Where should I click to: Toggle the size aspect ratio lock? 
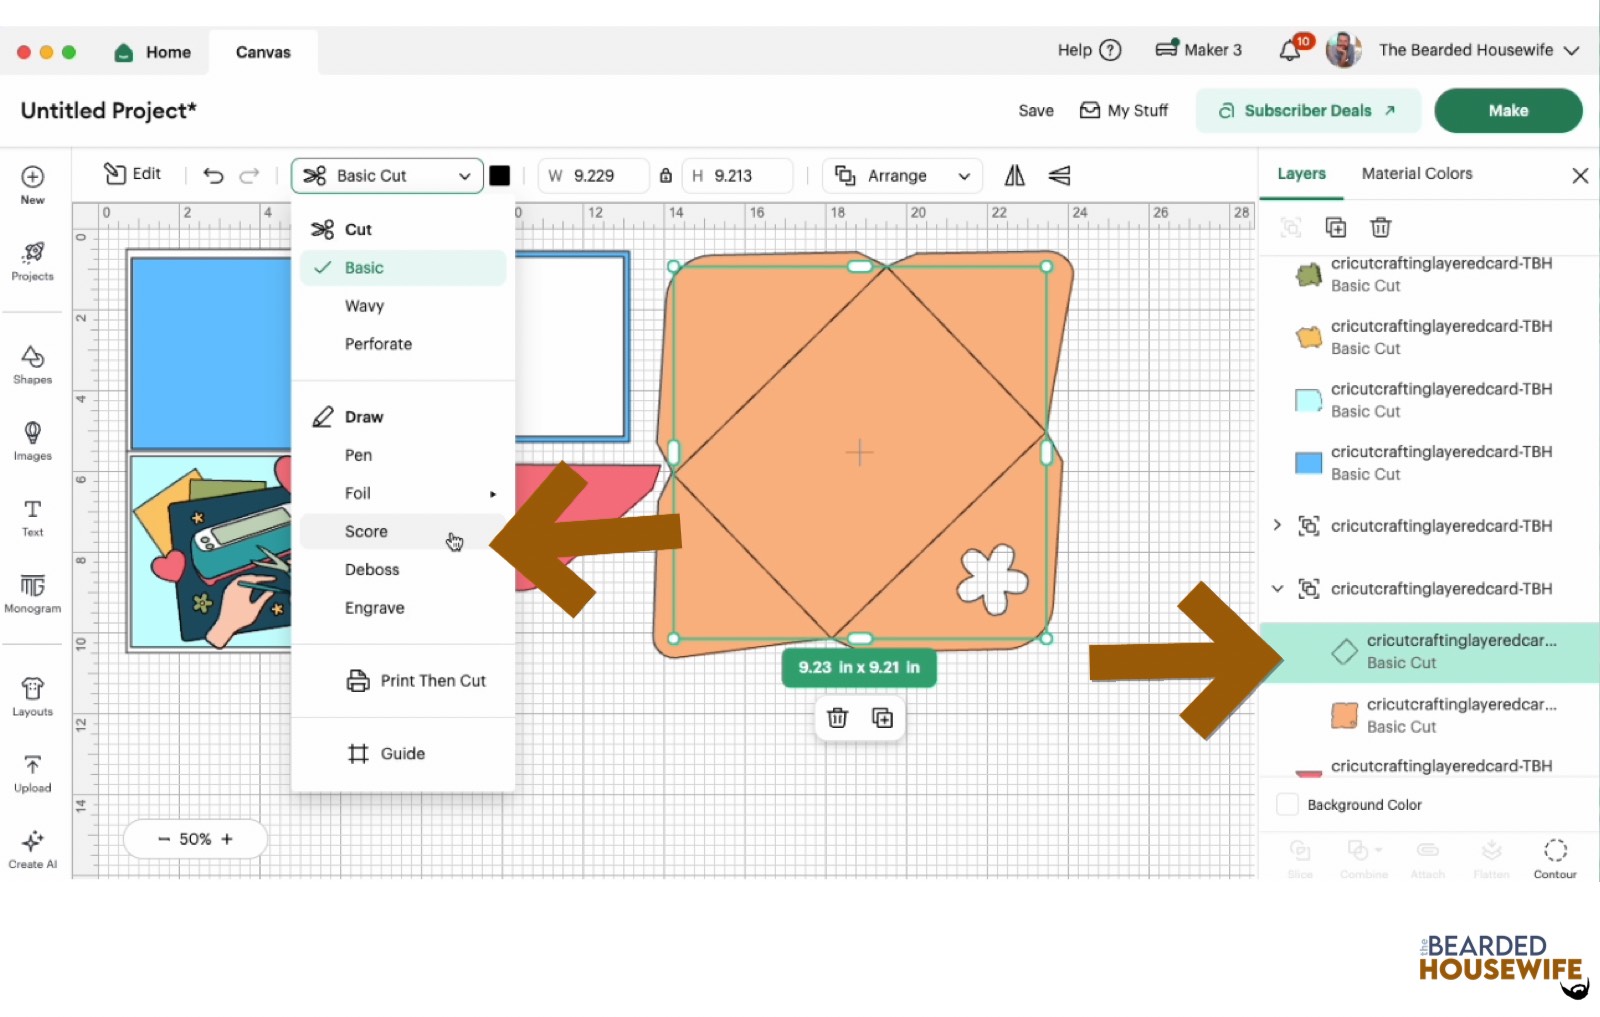[x=666, y=176]
